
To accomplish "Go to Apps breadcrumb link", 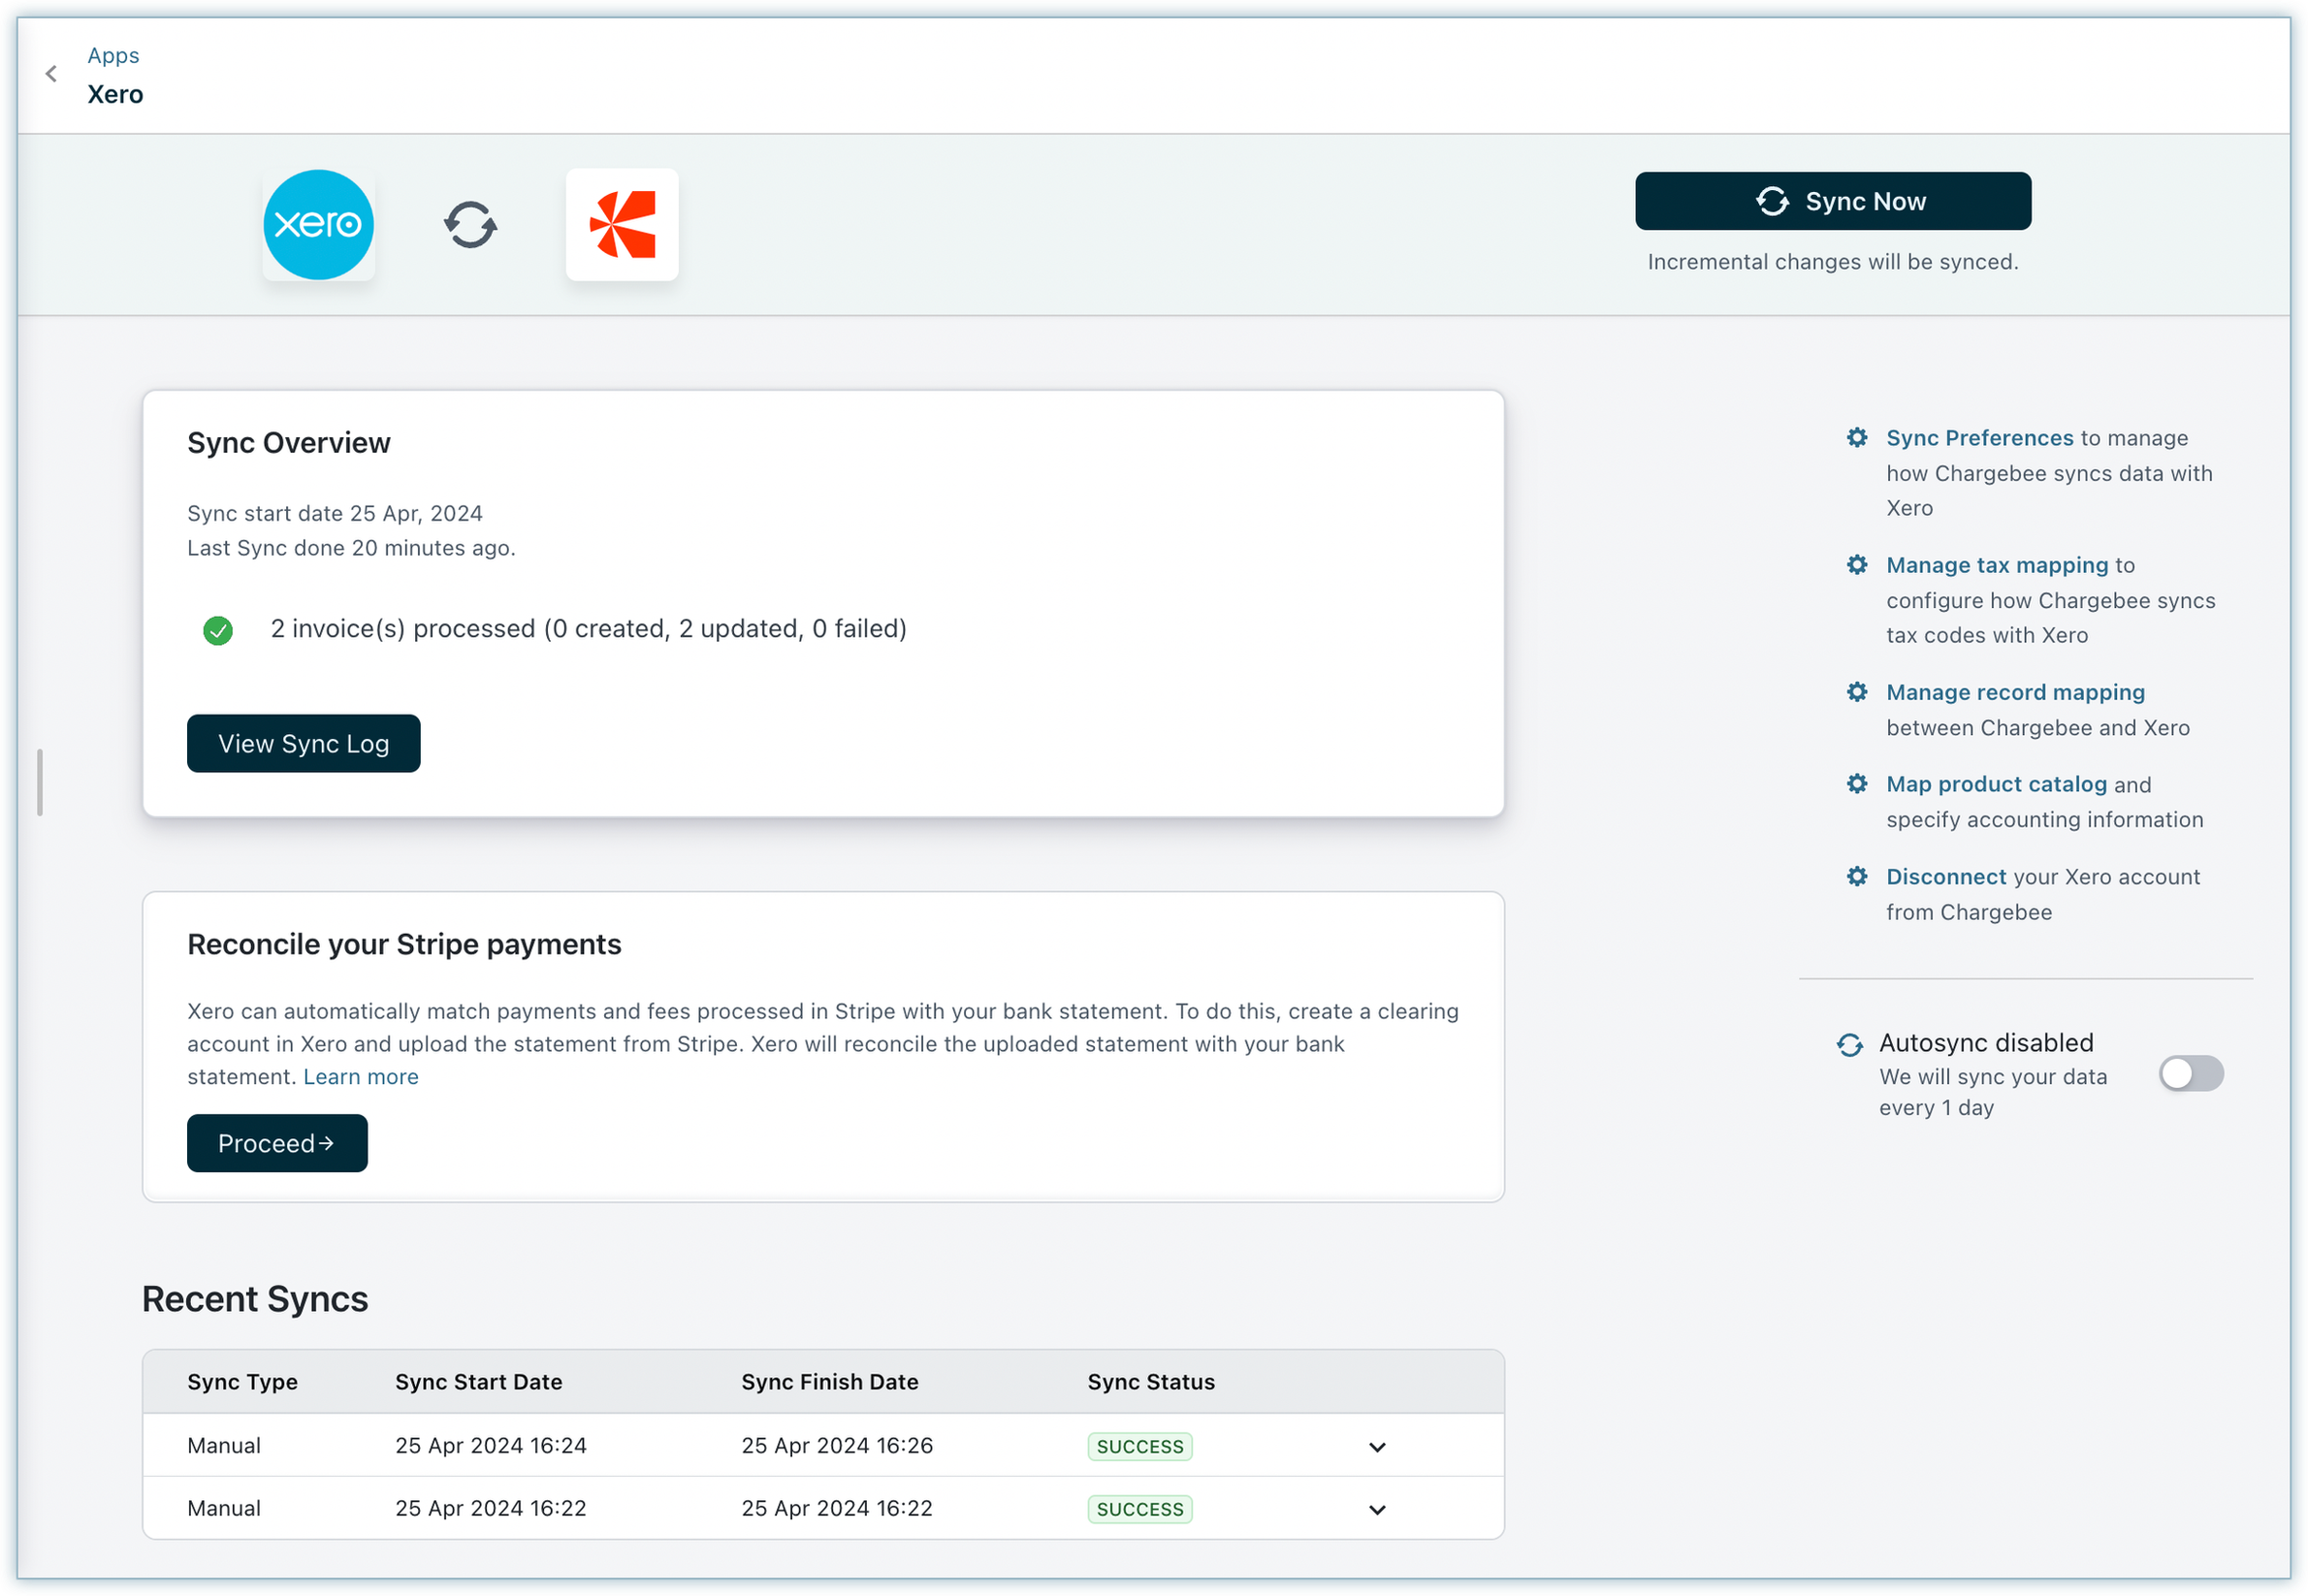I will coord(113,56).
